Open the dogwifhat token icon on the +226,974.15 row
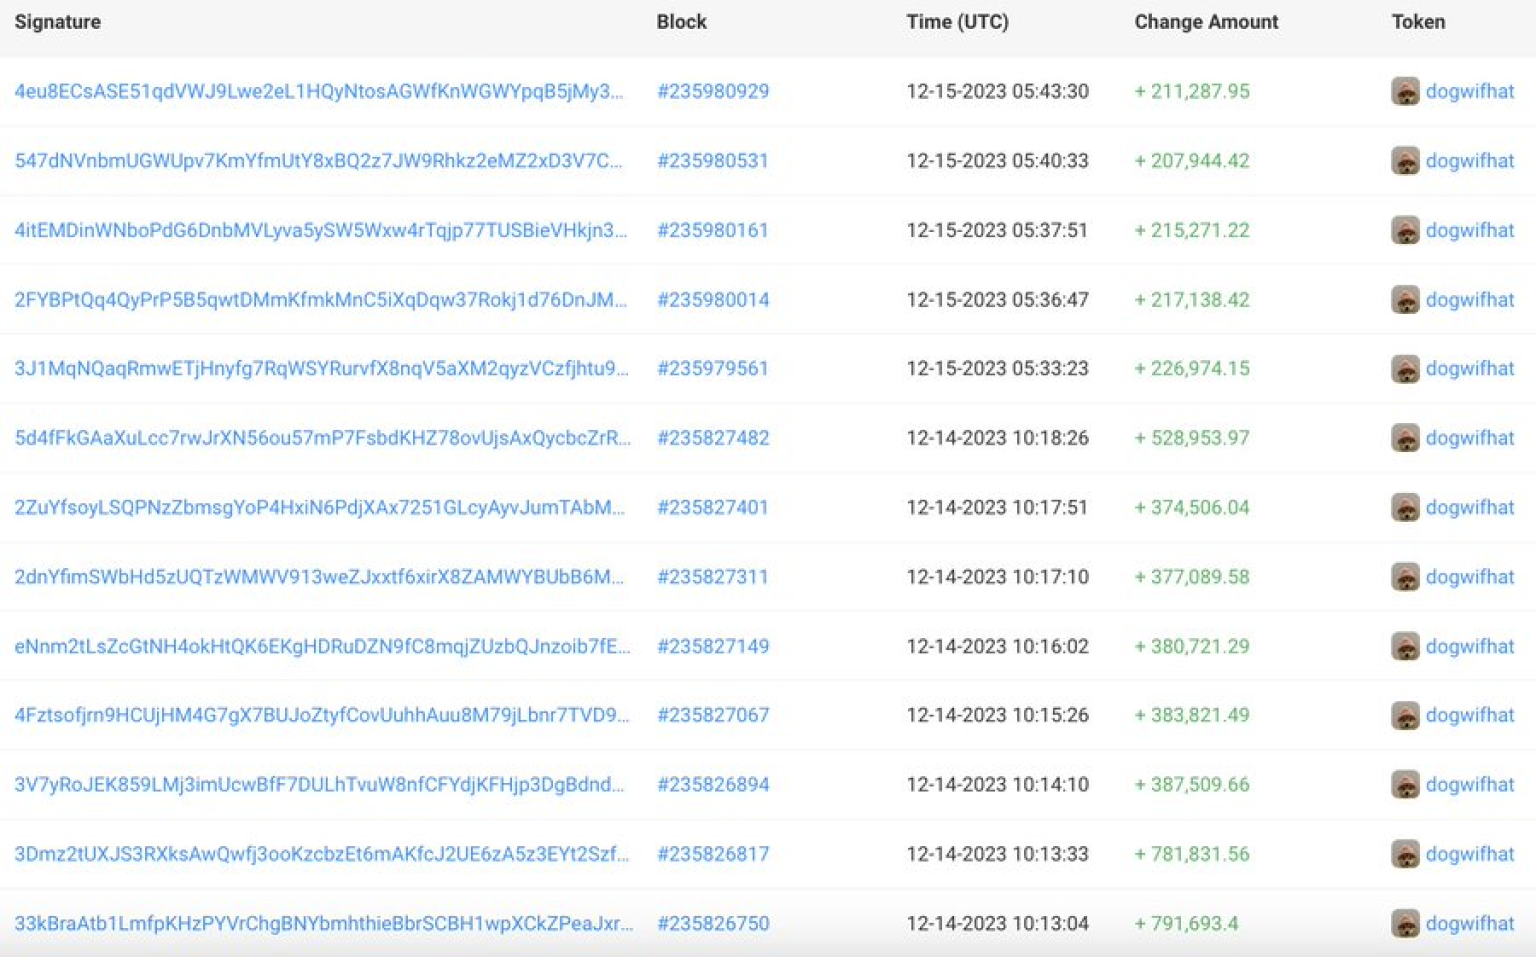The image size is (1536, 957). point(1407,368)
